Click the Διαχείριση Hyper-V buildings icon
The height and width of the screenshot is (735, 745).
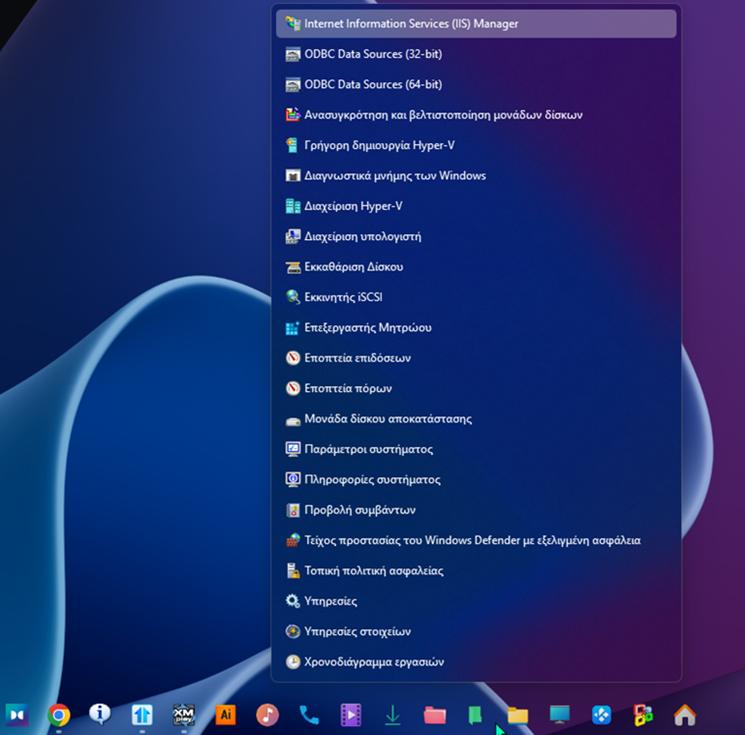click(293, 206)
